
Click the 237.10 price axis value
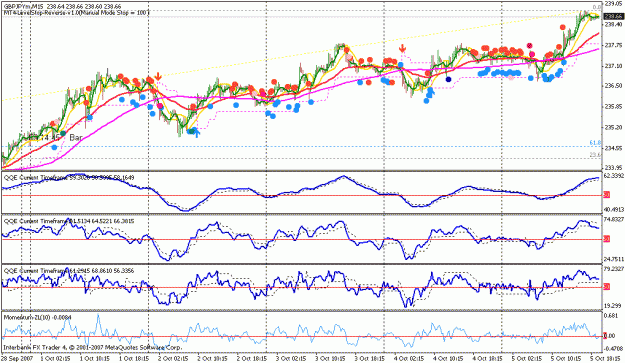(614, 65)
